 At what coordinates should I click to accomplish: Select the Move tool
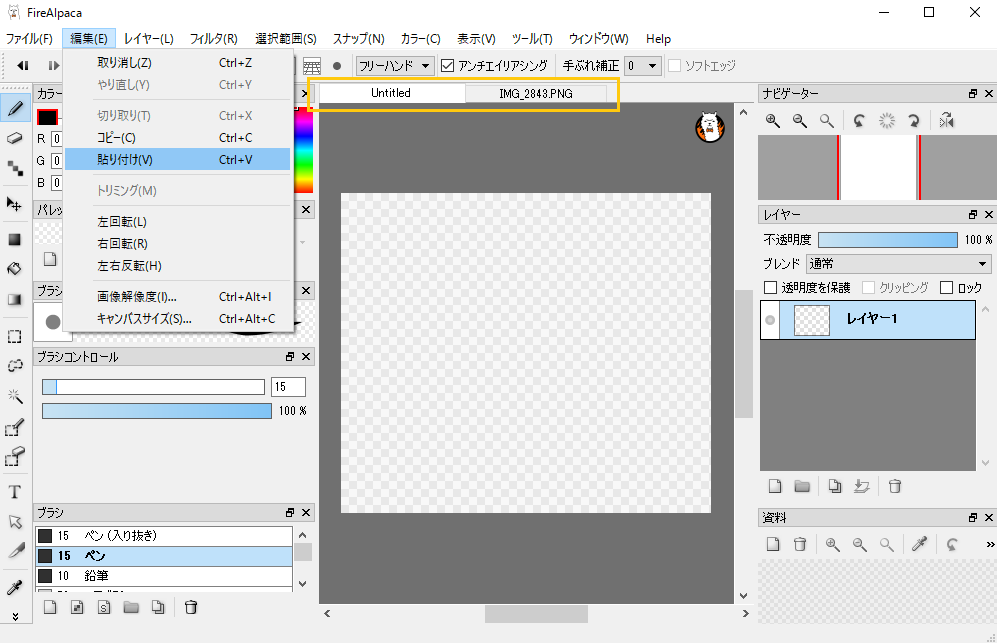coord(15,204)
